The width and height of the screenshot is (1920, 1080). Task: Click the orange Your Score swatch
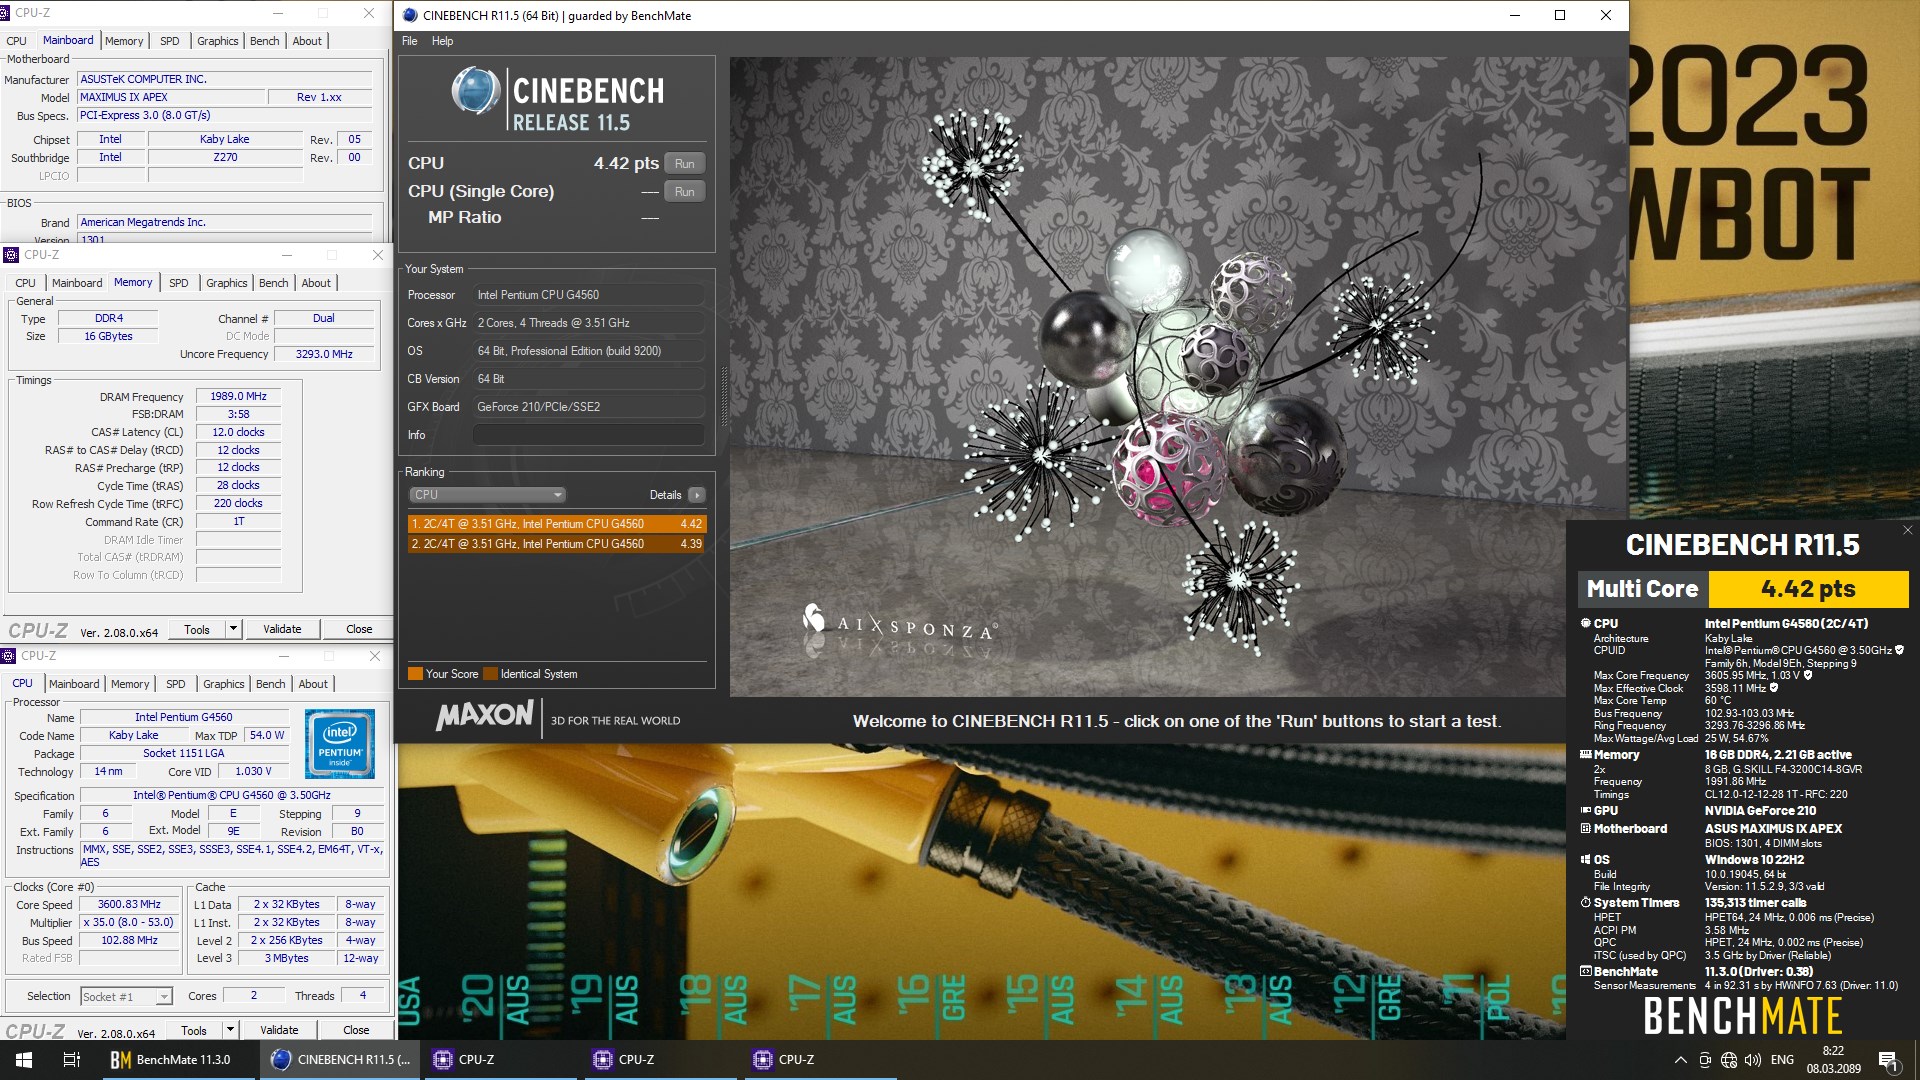click(415, 674)
